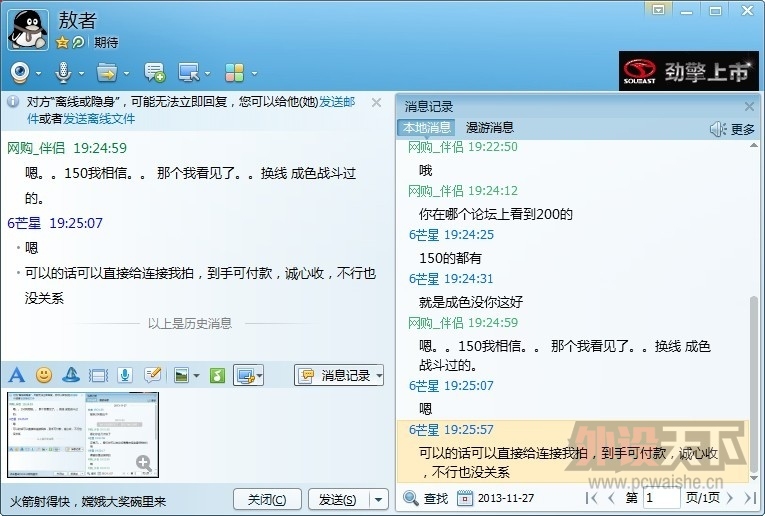Go to the first history page
This screenshot has width=765, height=516.
tap(591, 498)
